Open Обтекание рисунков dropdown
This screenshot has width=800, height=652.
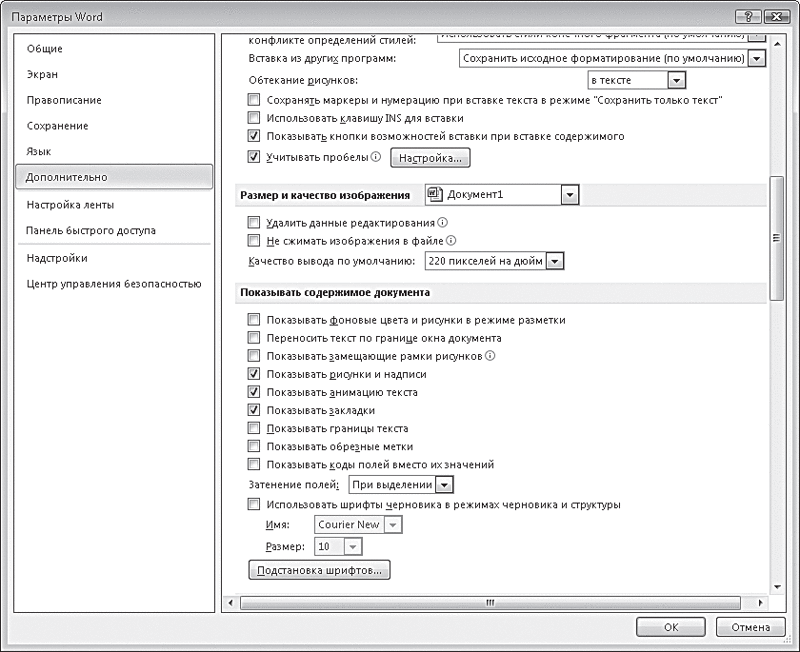(x=677, y=80)
